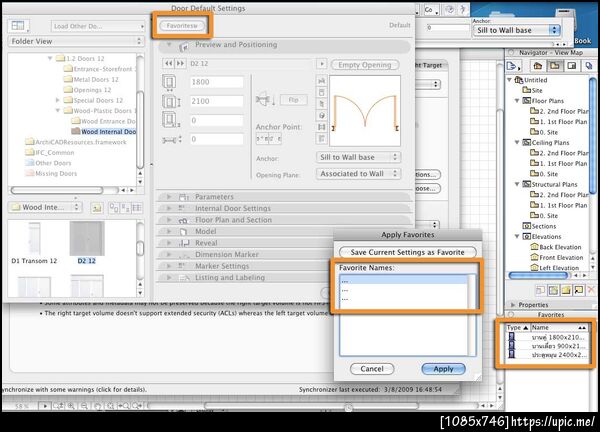This screenshot has width=600, height=432.
Task: Select bottom preview mode icon beside door preview
Action: point(321,138)
